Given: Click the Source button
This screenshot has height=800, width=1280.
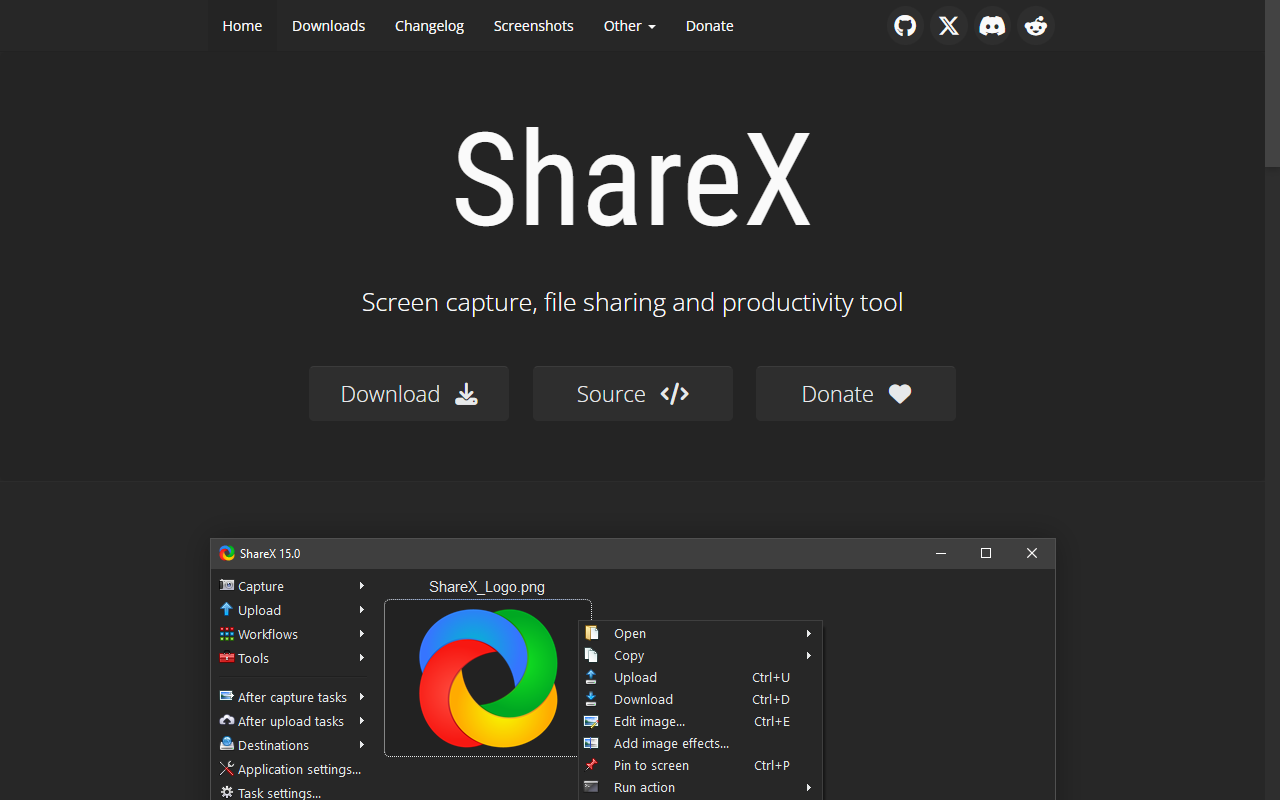Looking at the screenshot, I should (x=632, y=393).
